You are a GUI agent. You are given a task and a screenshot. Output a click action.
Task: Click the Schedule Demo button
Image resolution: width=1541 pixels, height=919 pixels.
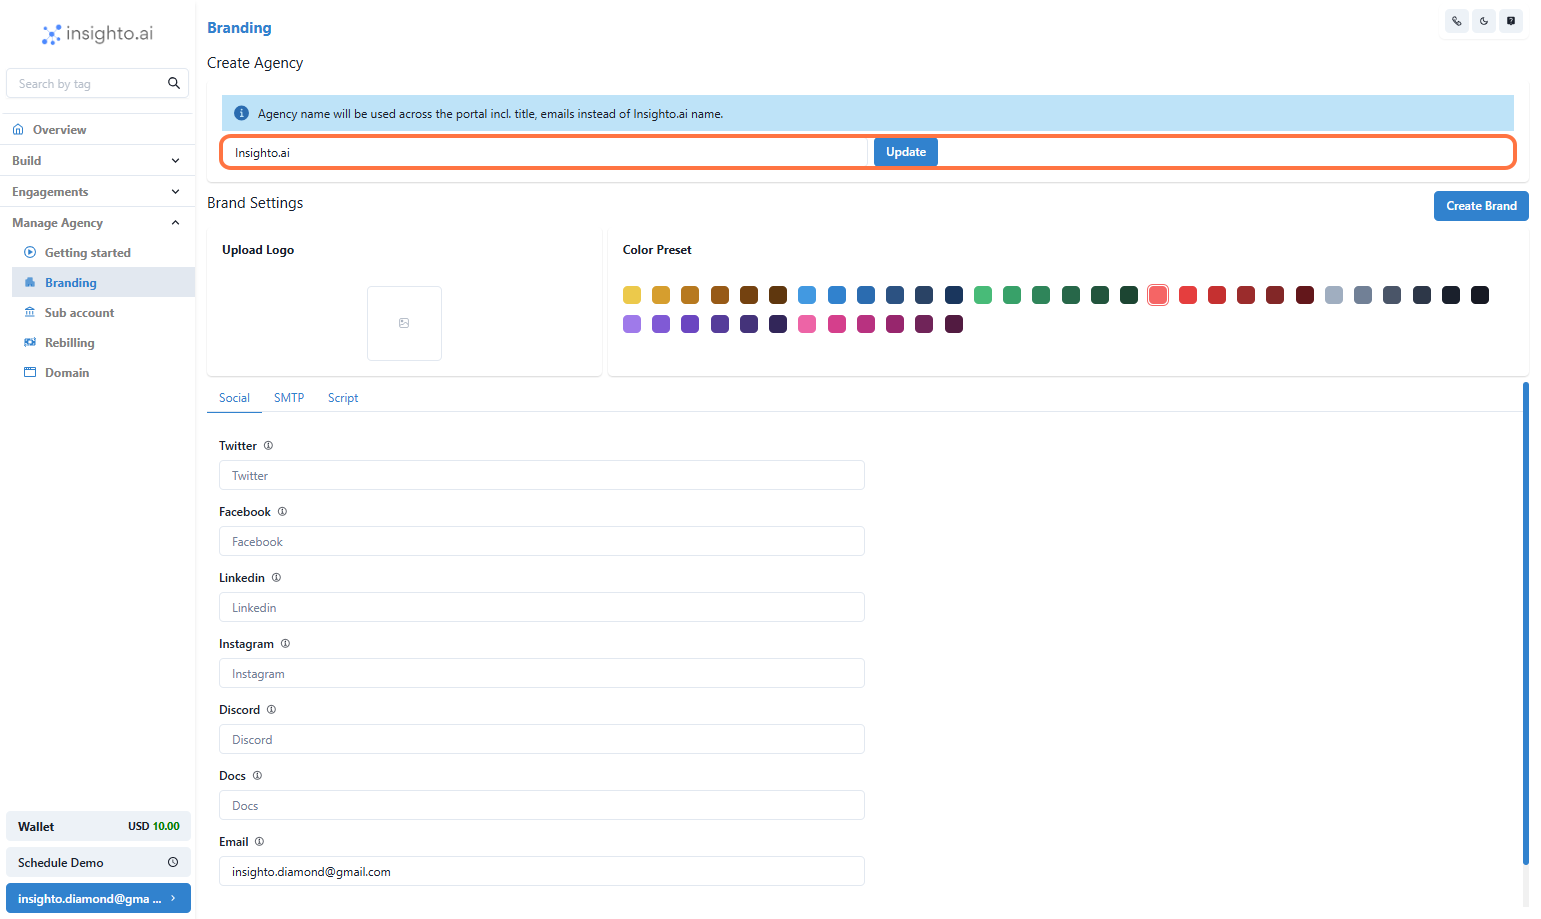(98, 862)
